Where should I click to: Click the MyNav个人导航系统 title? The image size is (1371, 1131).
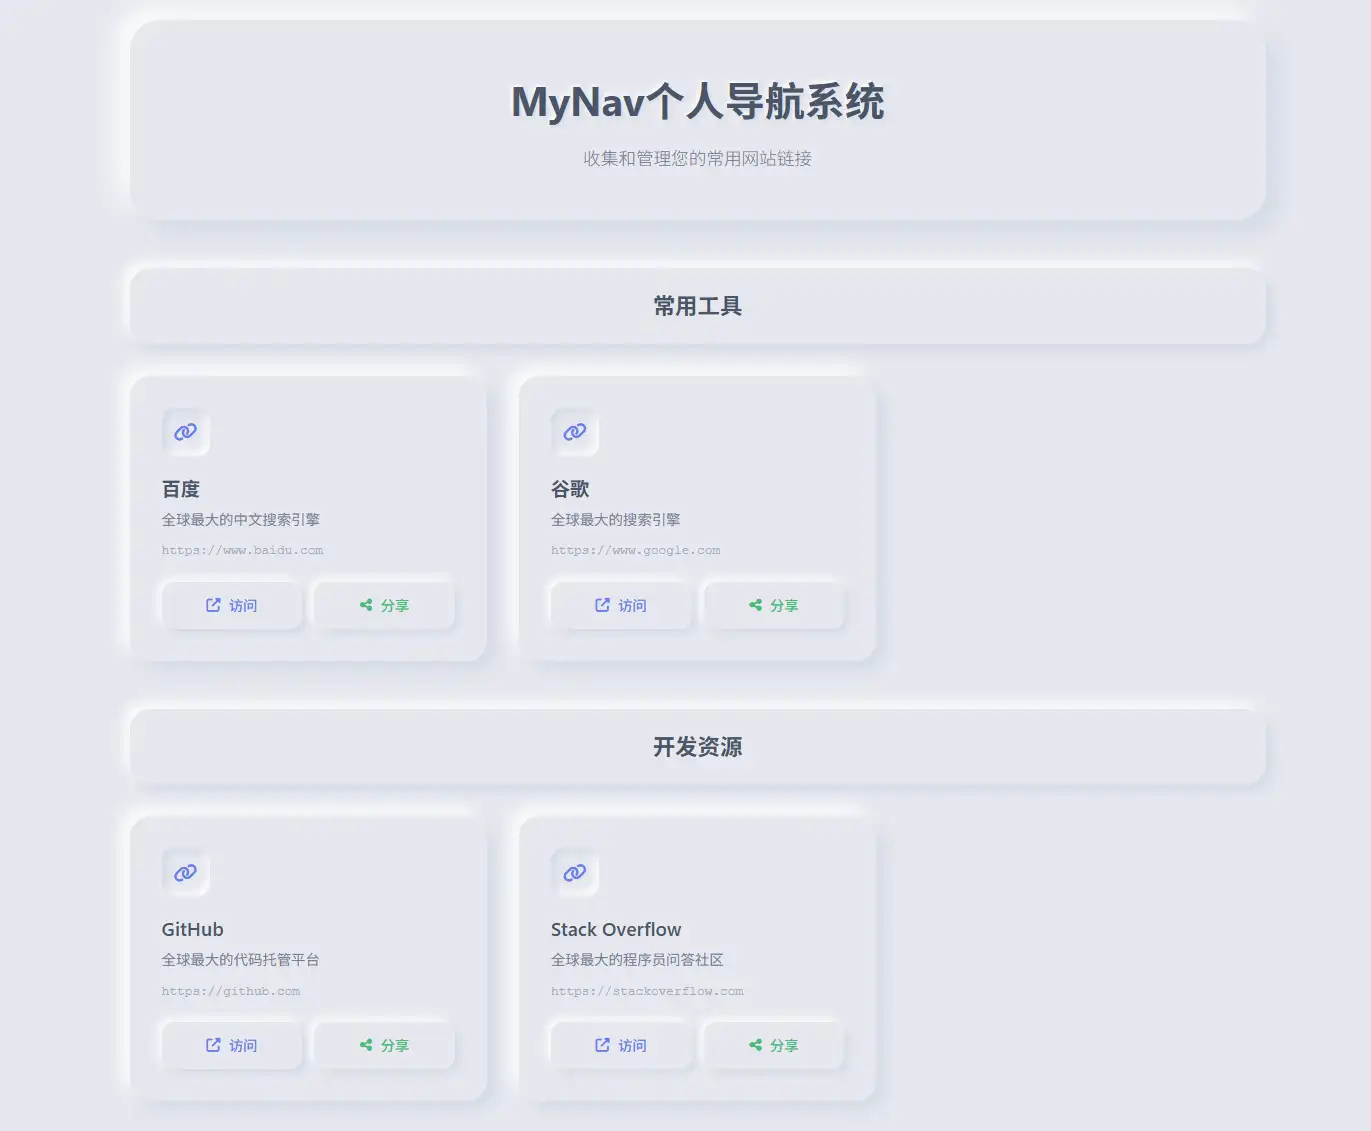point(697,102)
